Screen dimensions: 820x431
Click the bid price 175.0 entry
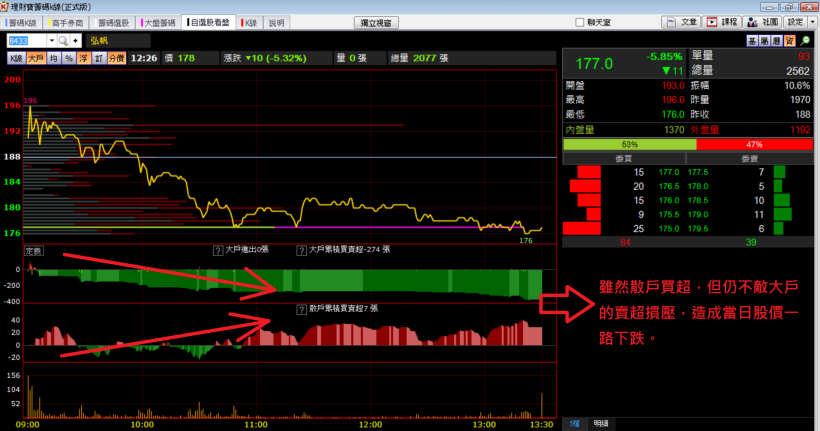pos(669,229)
